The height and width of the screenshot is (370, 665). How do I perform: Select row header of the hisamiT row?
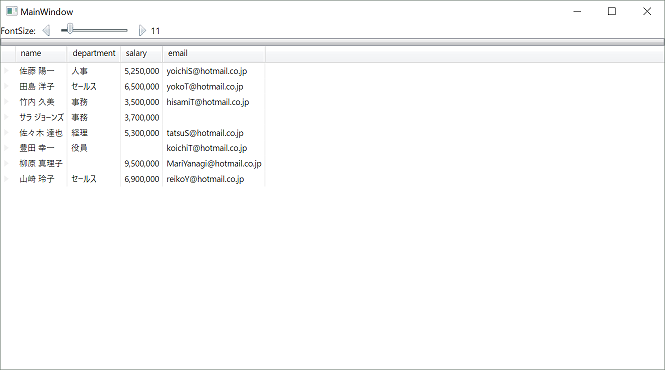tap(8, 102)
